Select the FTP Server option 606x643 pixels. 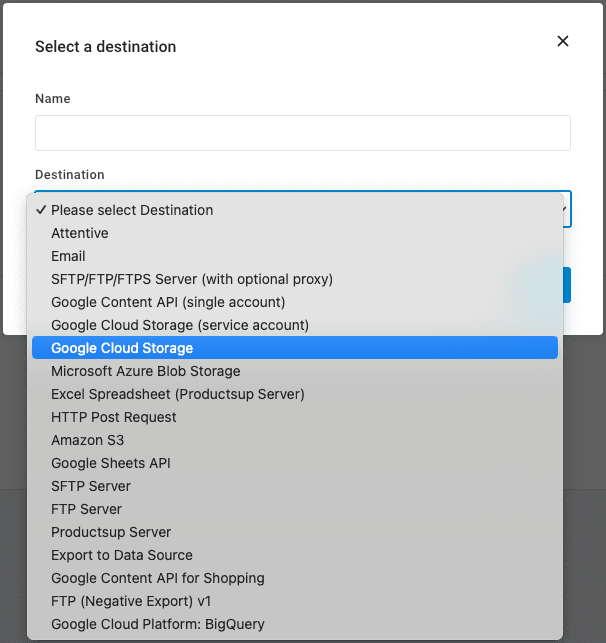pos(86,509)
